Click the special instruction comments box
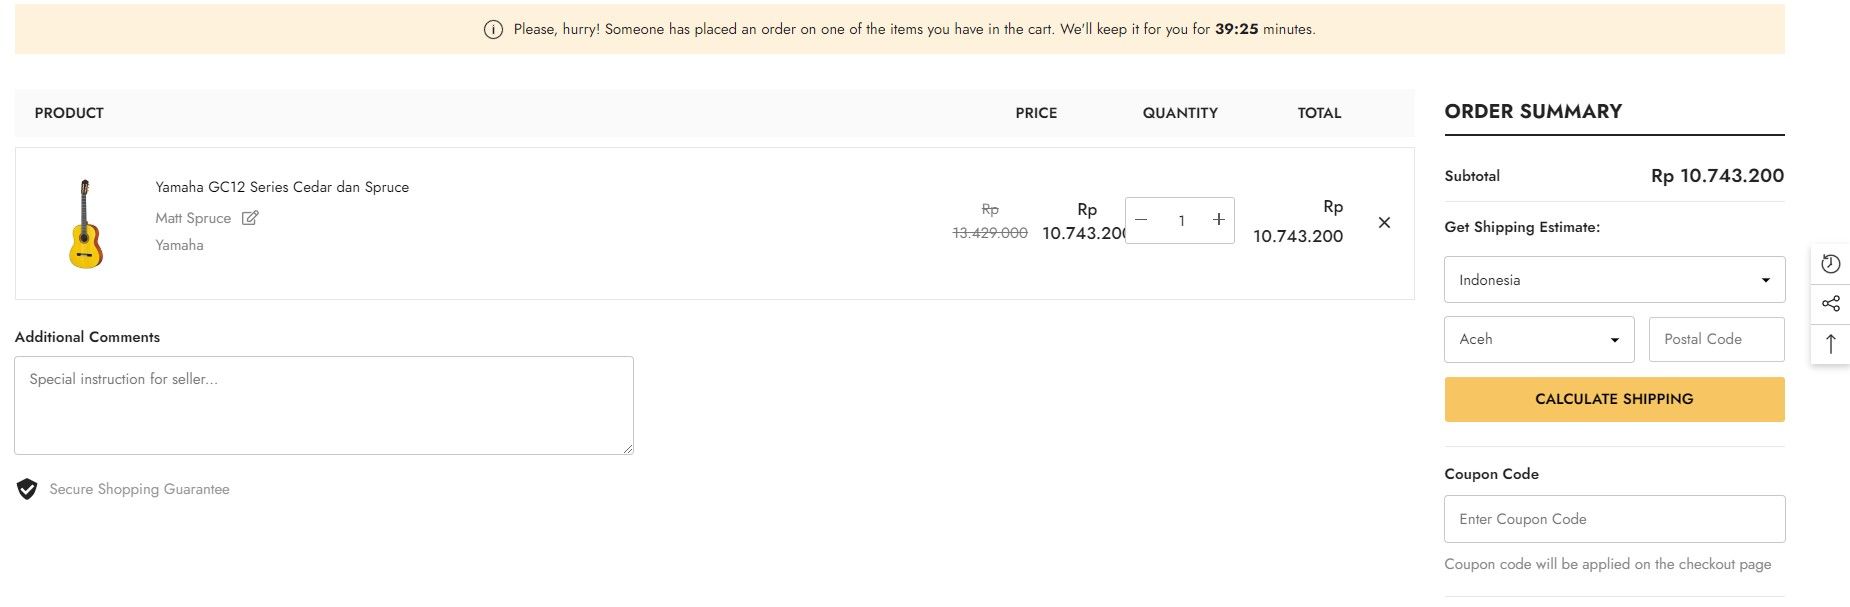1850x607 pixels. click(324, 406)
